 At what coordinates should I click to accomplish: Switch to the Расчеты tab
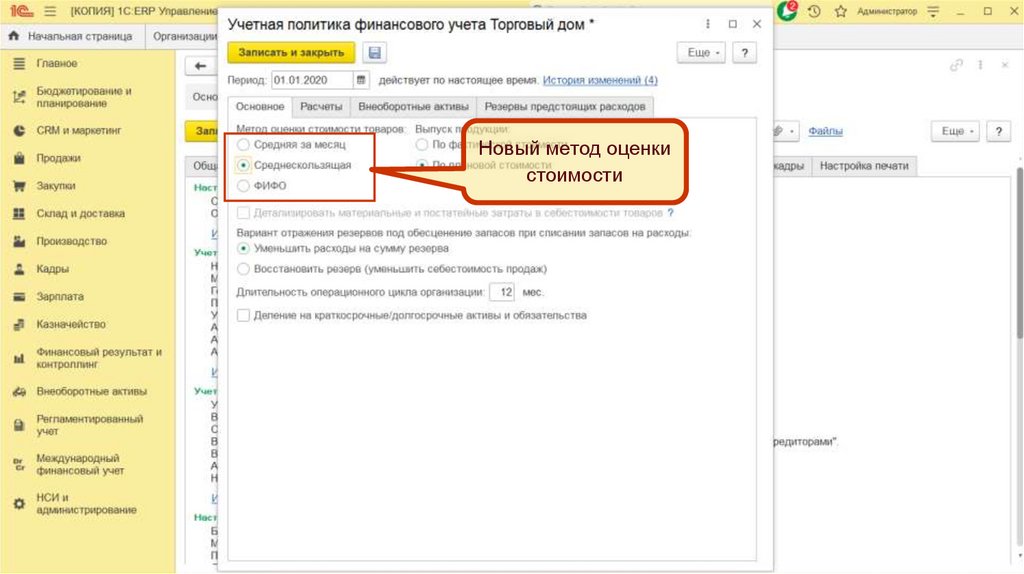click(321, 106)
